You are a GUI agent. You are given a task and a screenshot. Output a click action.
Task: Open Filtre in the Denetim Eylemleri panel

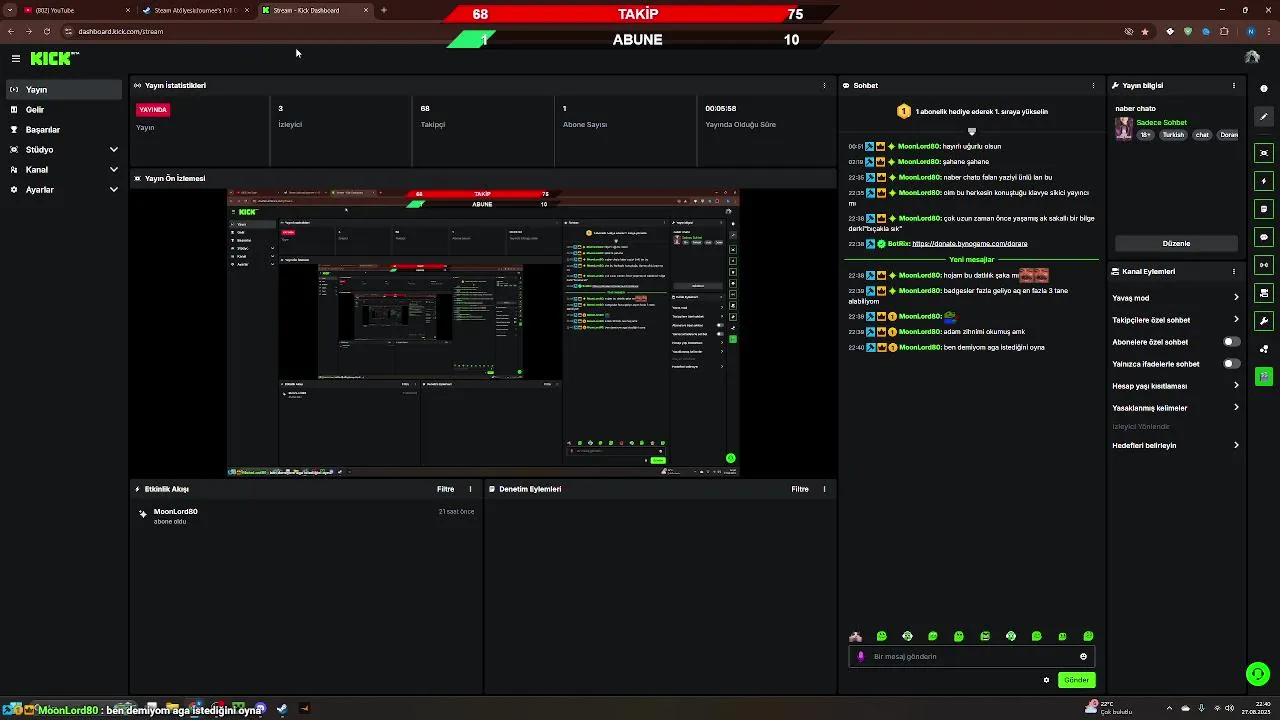click(x=800, y=490)
